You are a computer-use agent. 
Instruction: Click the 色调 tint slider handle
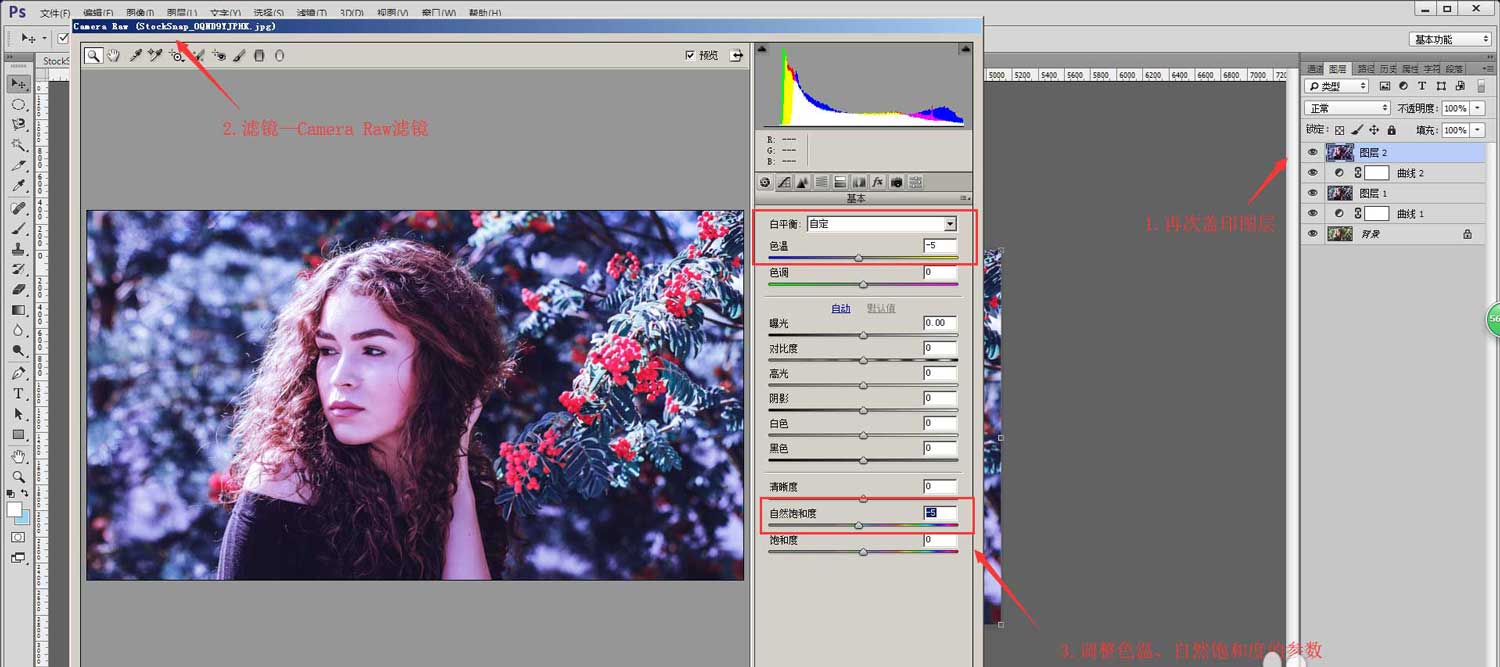[863, 285]
